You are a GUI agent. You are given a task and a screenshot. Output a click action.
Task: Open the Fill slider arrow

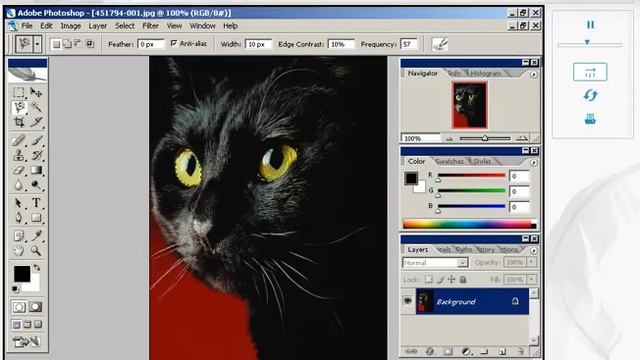click(531, 279)
